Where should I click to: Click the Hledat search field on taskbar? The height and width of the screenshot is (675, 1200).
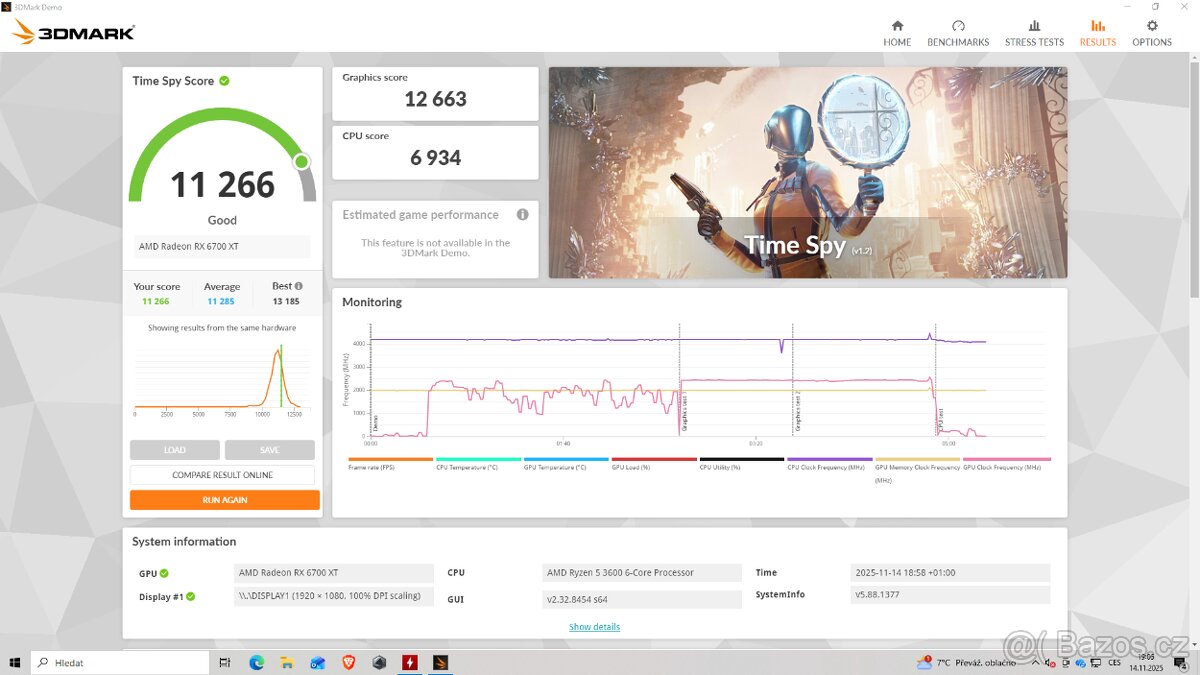[x=120, y=662]
